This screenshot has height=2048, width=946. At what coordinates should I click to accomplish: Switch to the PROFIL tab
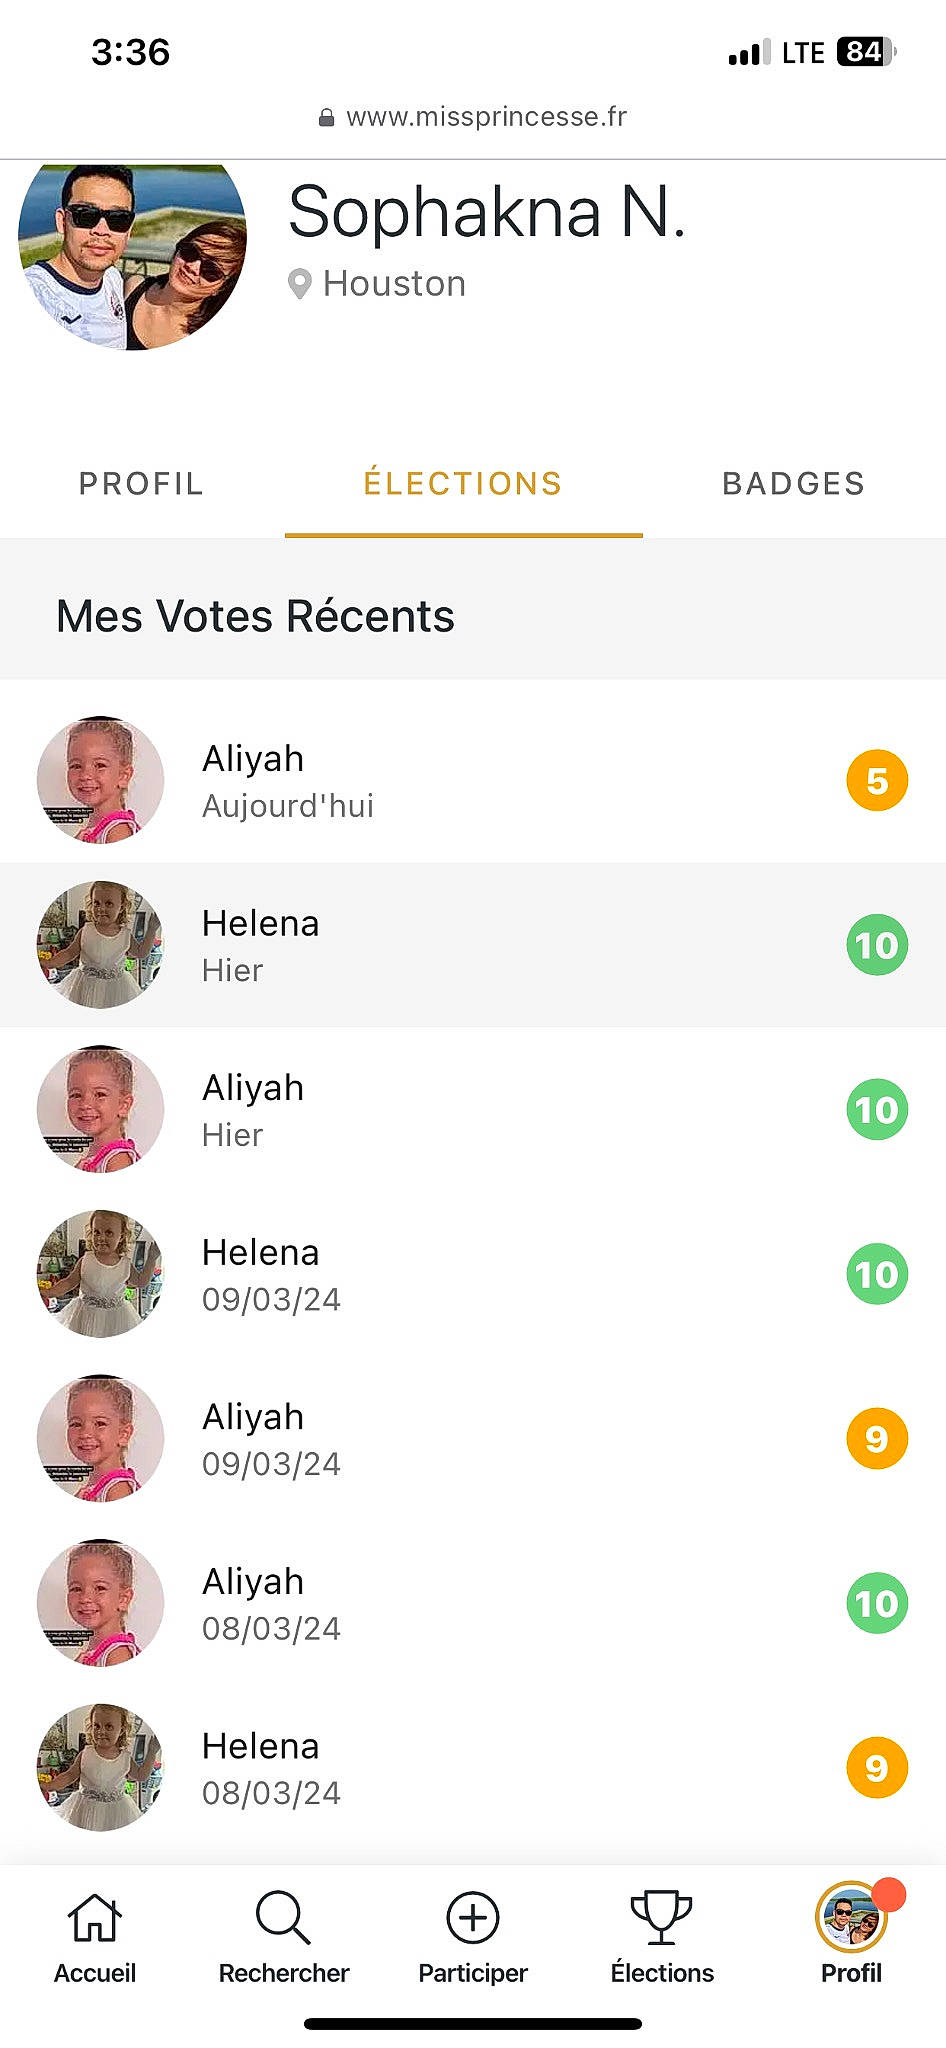(141, 484)
